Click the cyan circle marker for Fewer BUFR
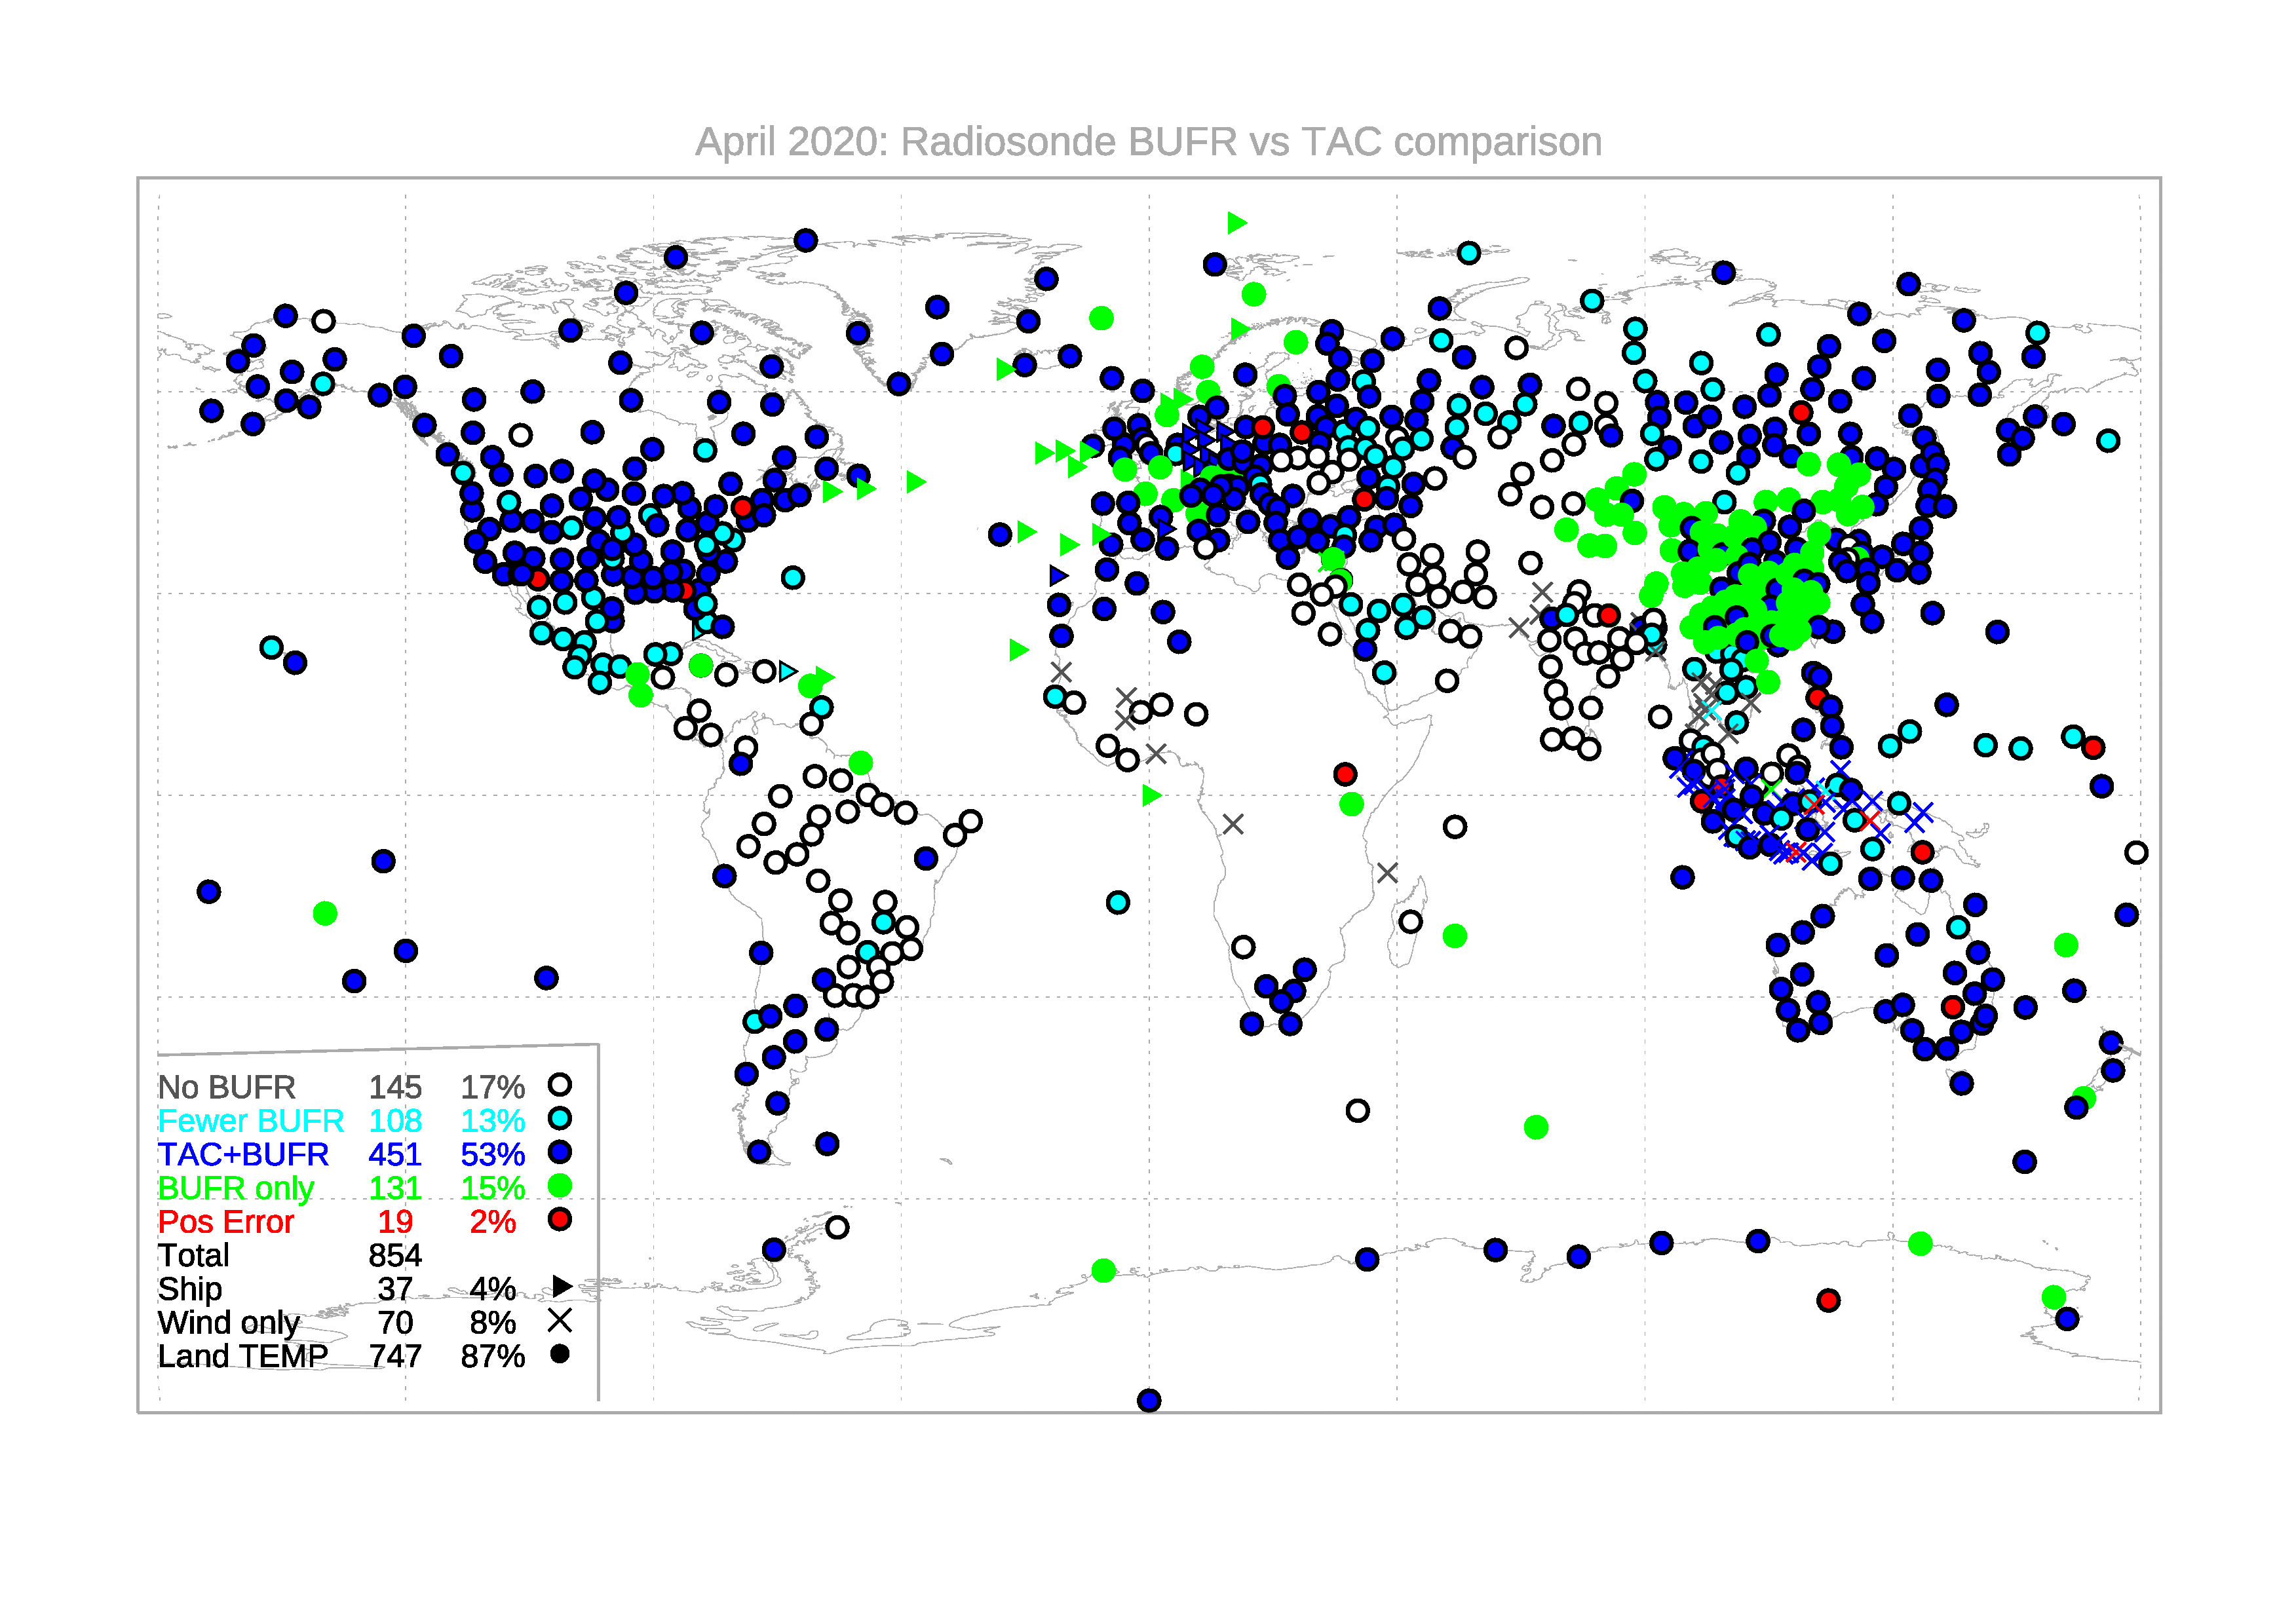The width and height of the screenshot is (2296, 1624). click(x=560, y=1118)
